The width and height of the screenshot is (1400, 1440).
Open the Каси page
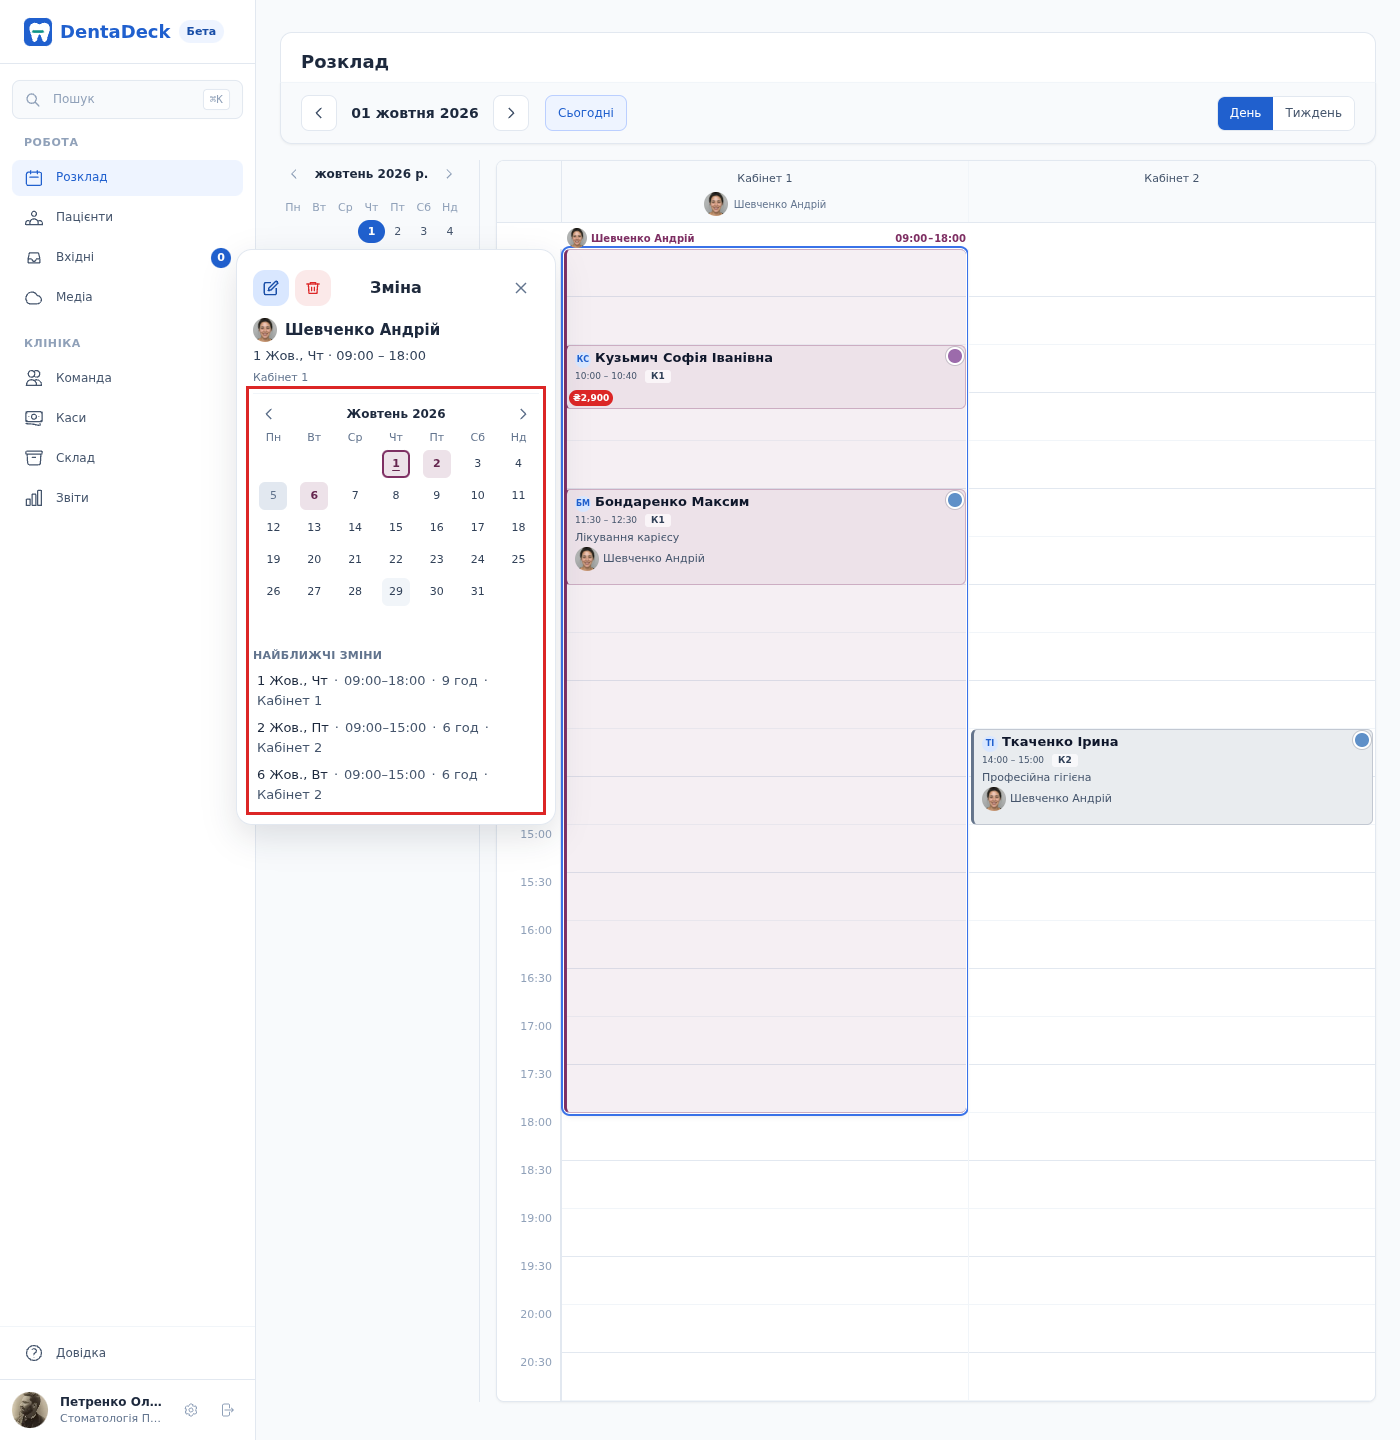127,418
